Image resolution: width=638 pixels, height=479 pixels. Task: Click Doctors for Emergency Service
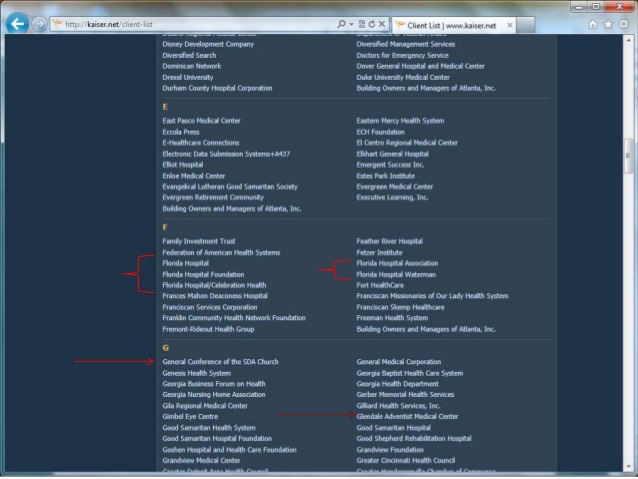point(402,55)
